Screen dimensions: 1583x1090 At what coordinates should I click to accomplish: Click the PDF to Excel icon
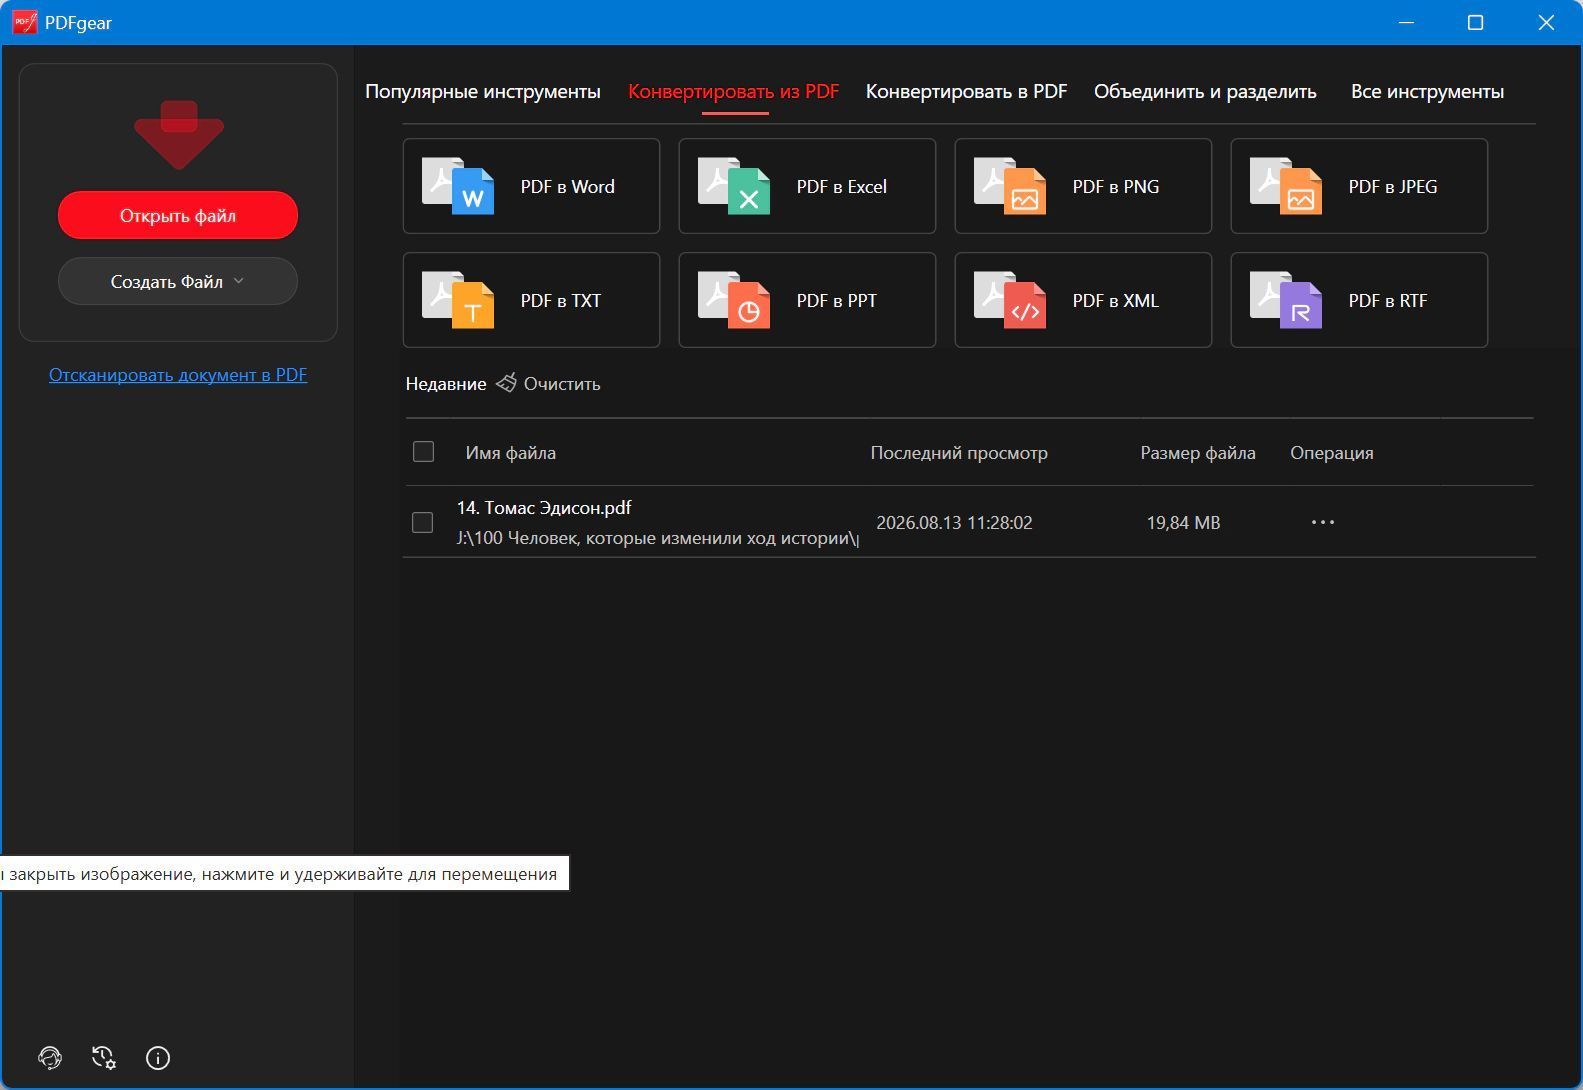point(734,186)
